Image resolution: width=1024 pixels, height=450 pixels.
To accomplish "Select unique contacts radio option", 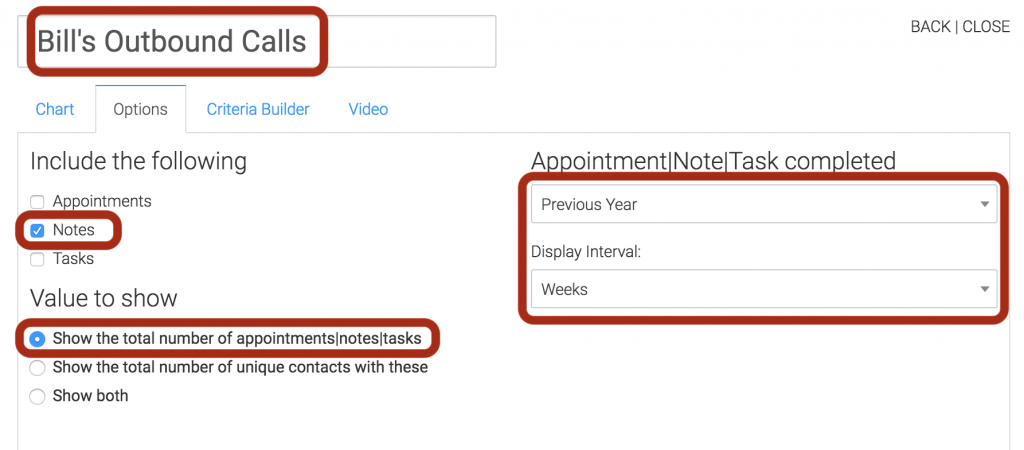I will [x=37, y=368].
